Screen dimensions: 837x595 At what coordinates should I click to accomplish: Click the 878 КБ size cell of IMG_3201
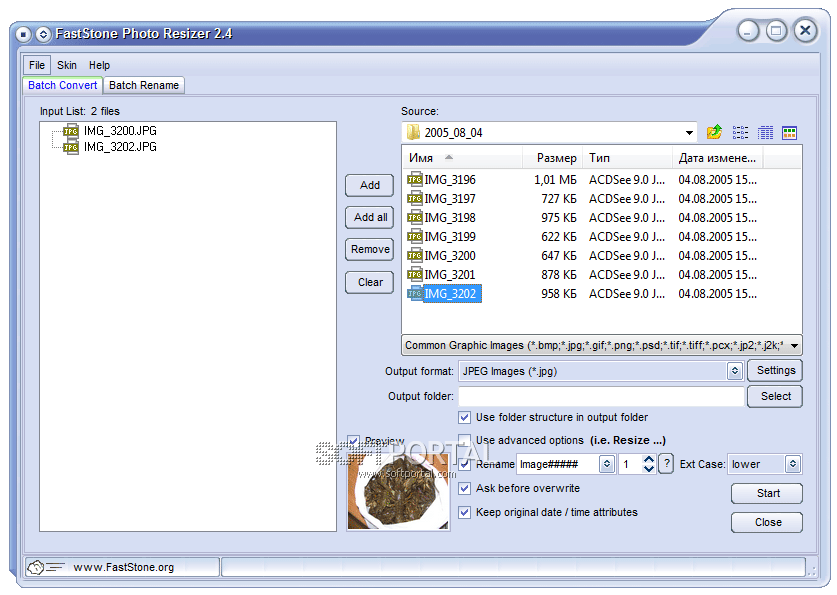tap(559, 275)
